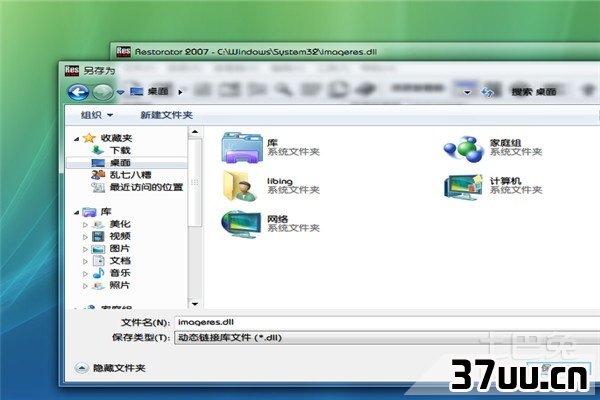Click navigation pane scroll up arrow
The image size is (600, 400).
195,132
